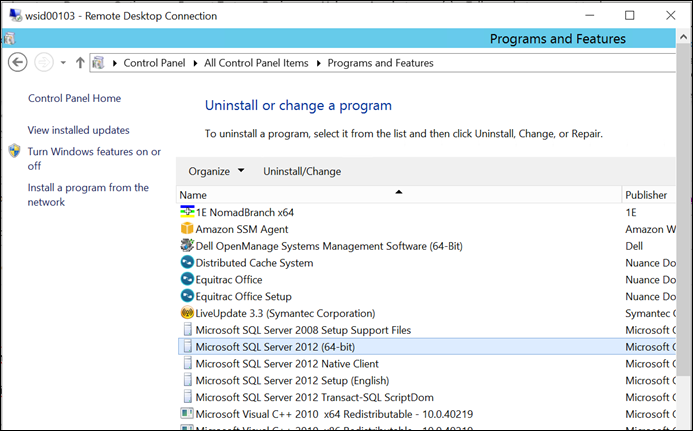Sort the list by the Publisher column header

coord(649,195)
